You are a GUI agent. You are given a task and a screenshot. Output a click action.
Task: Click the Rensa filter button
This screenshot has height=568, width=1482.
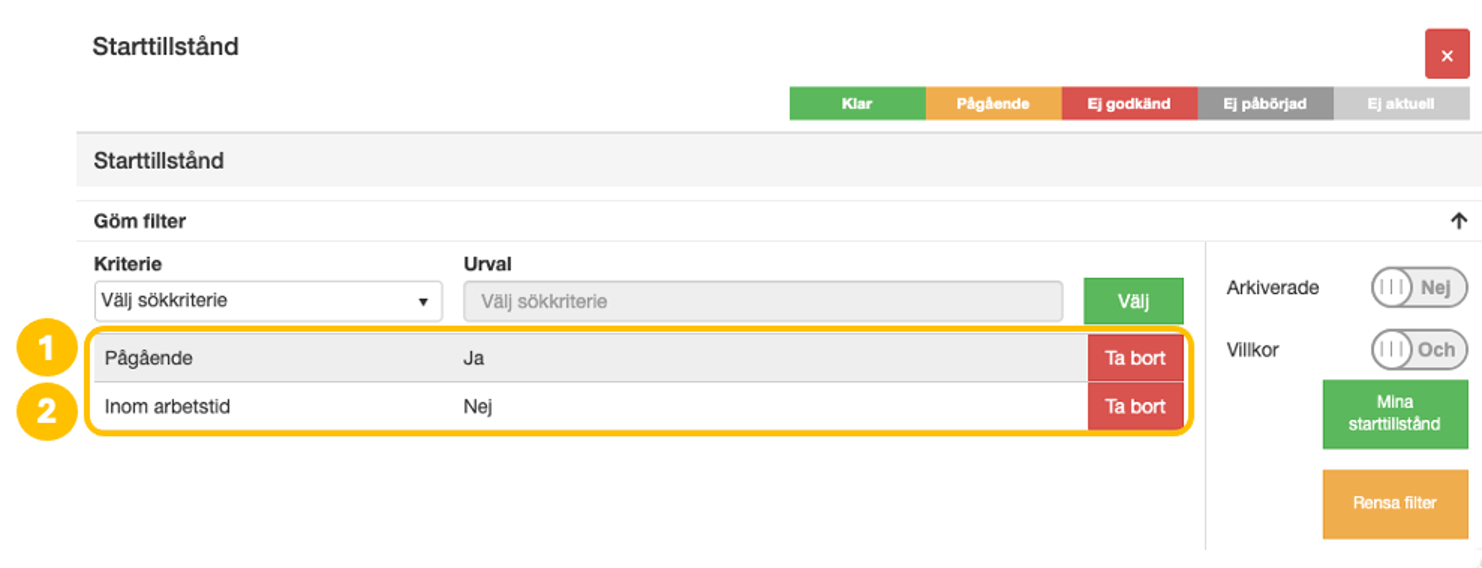click(1395, 503)
